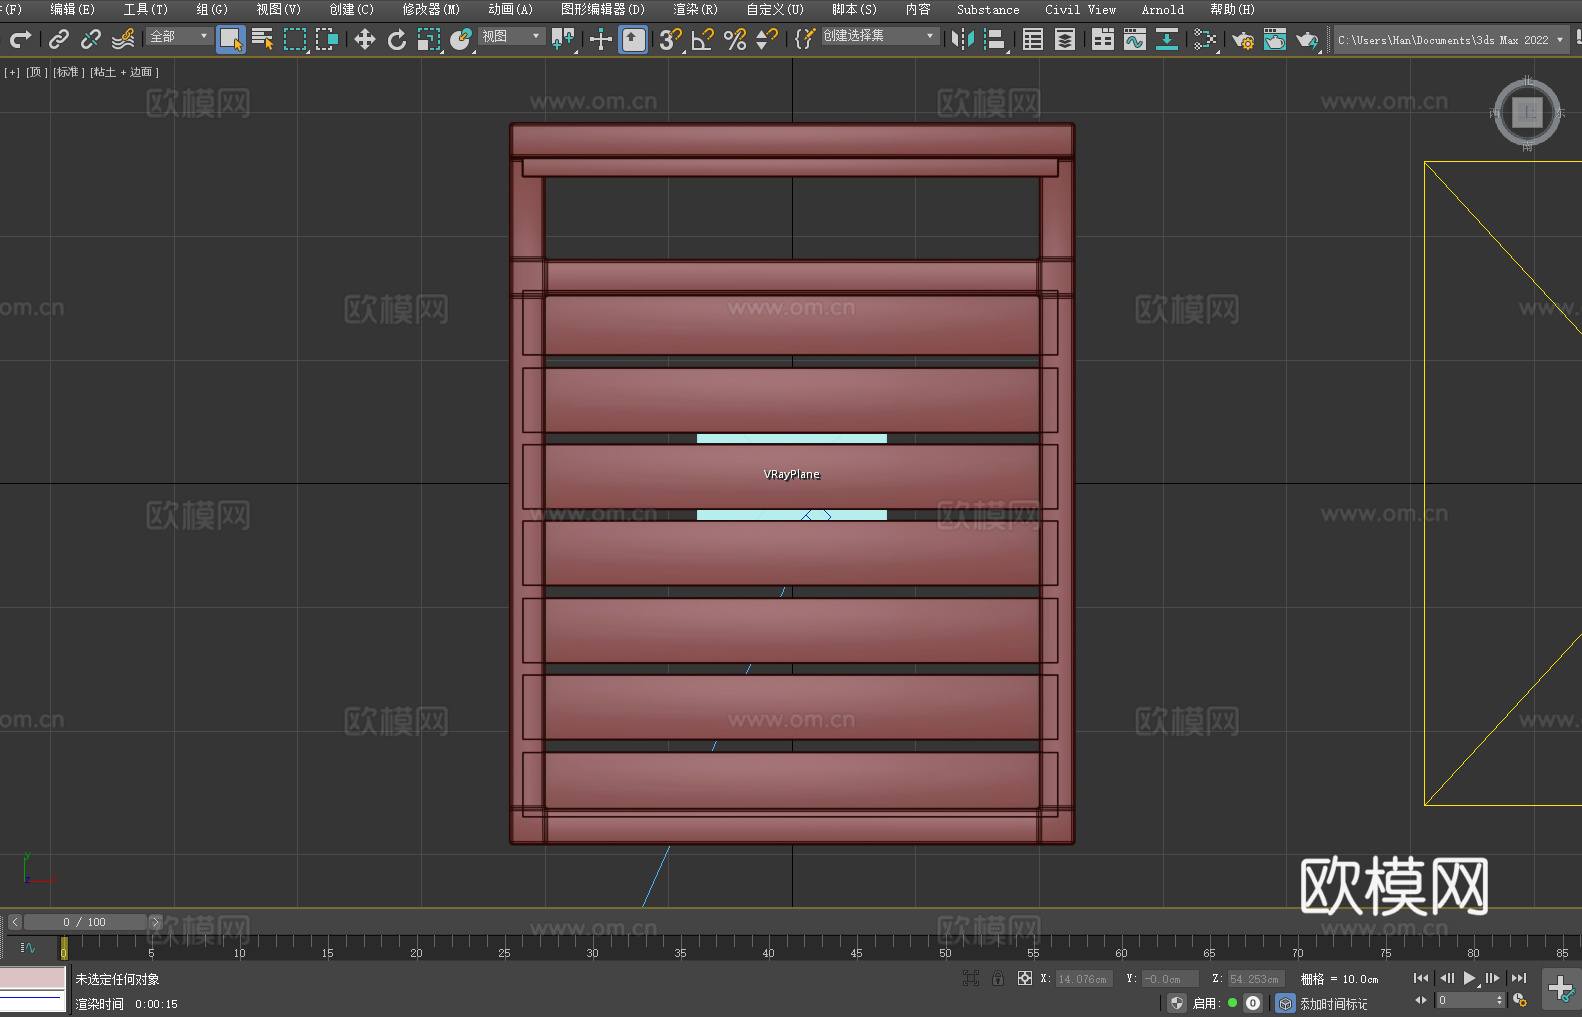Click the Unlink Selection icon
The width and height of the screenshot is (1582, 1017).
[91, 39]
